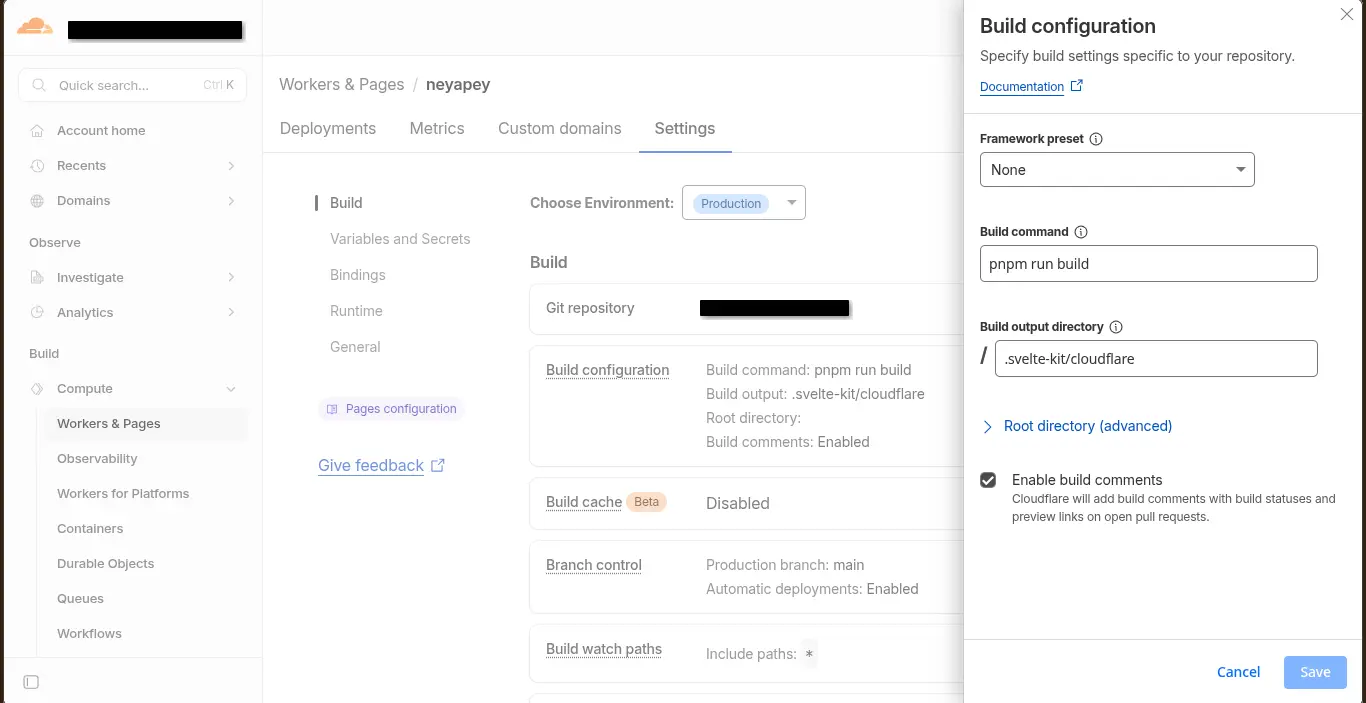Click the Save button
This screenshot has width=1366, height=703.
1315,672
